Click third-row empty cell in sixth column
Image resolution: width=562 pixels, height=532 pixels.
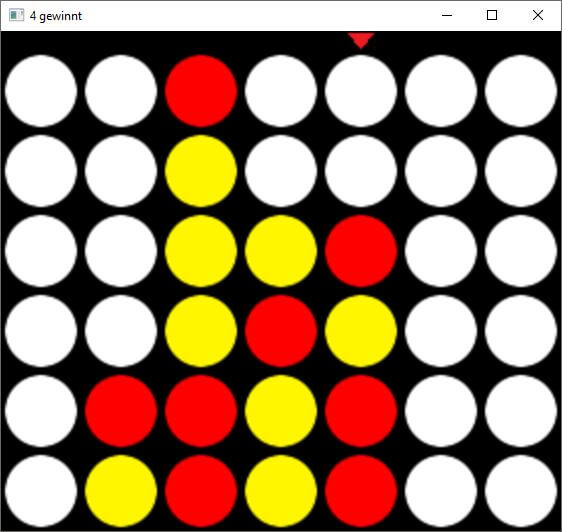pos(441,251)
